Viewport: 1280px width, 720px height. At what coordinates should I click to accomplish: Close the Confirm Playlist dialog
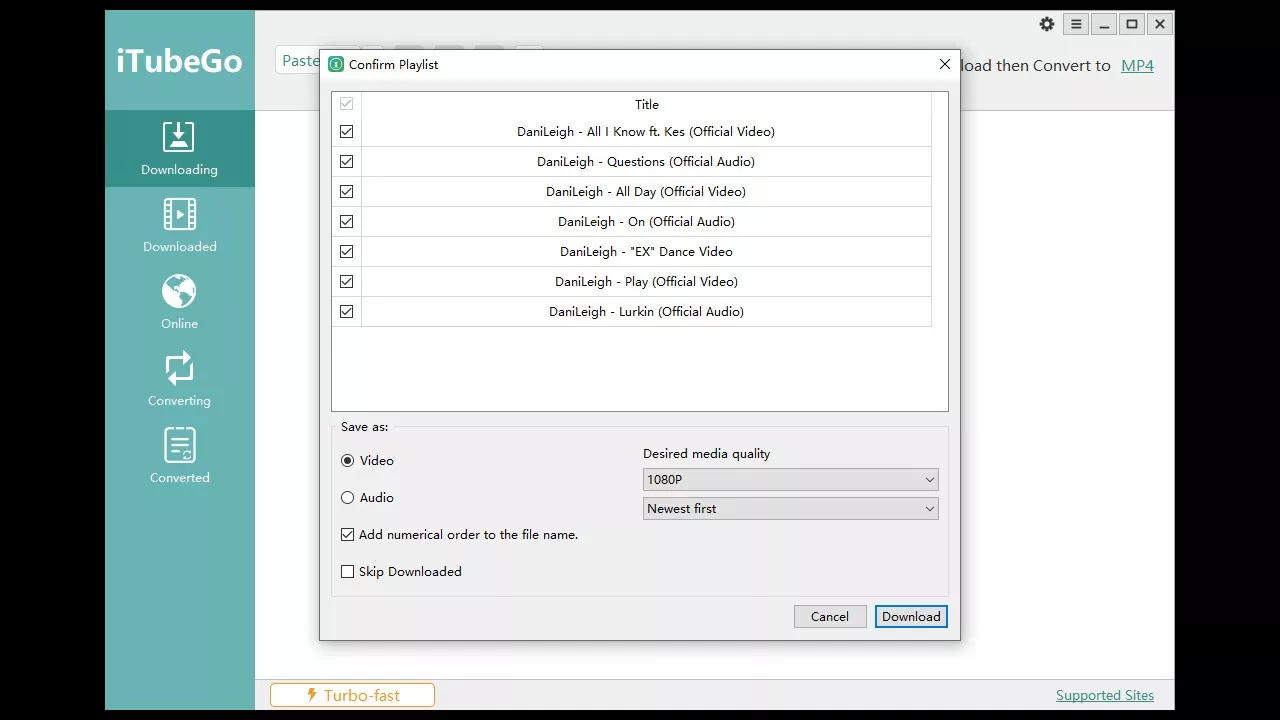click(944, 64)
